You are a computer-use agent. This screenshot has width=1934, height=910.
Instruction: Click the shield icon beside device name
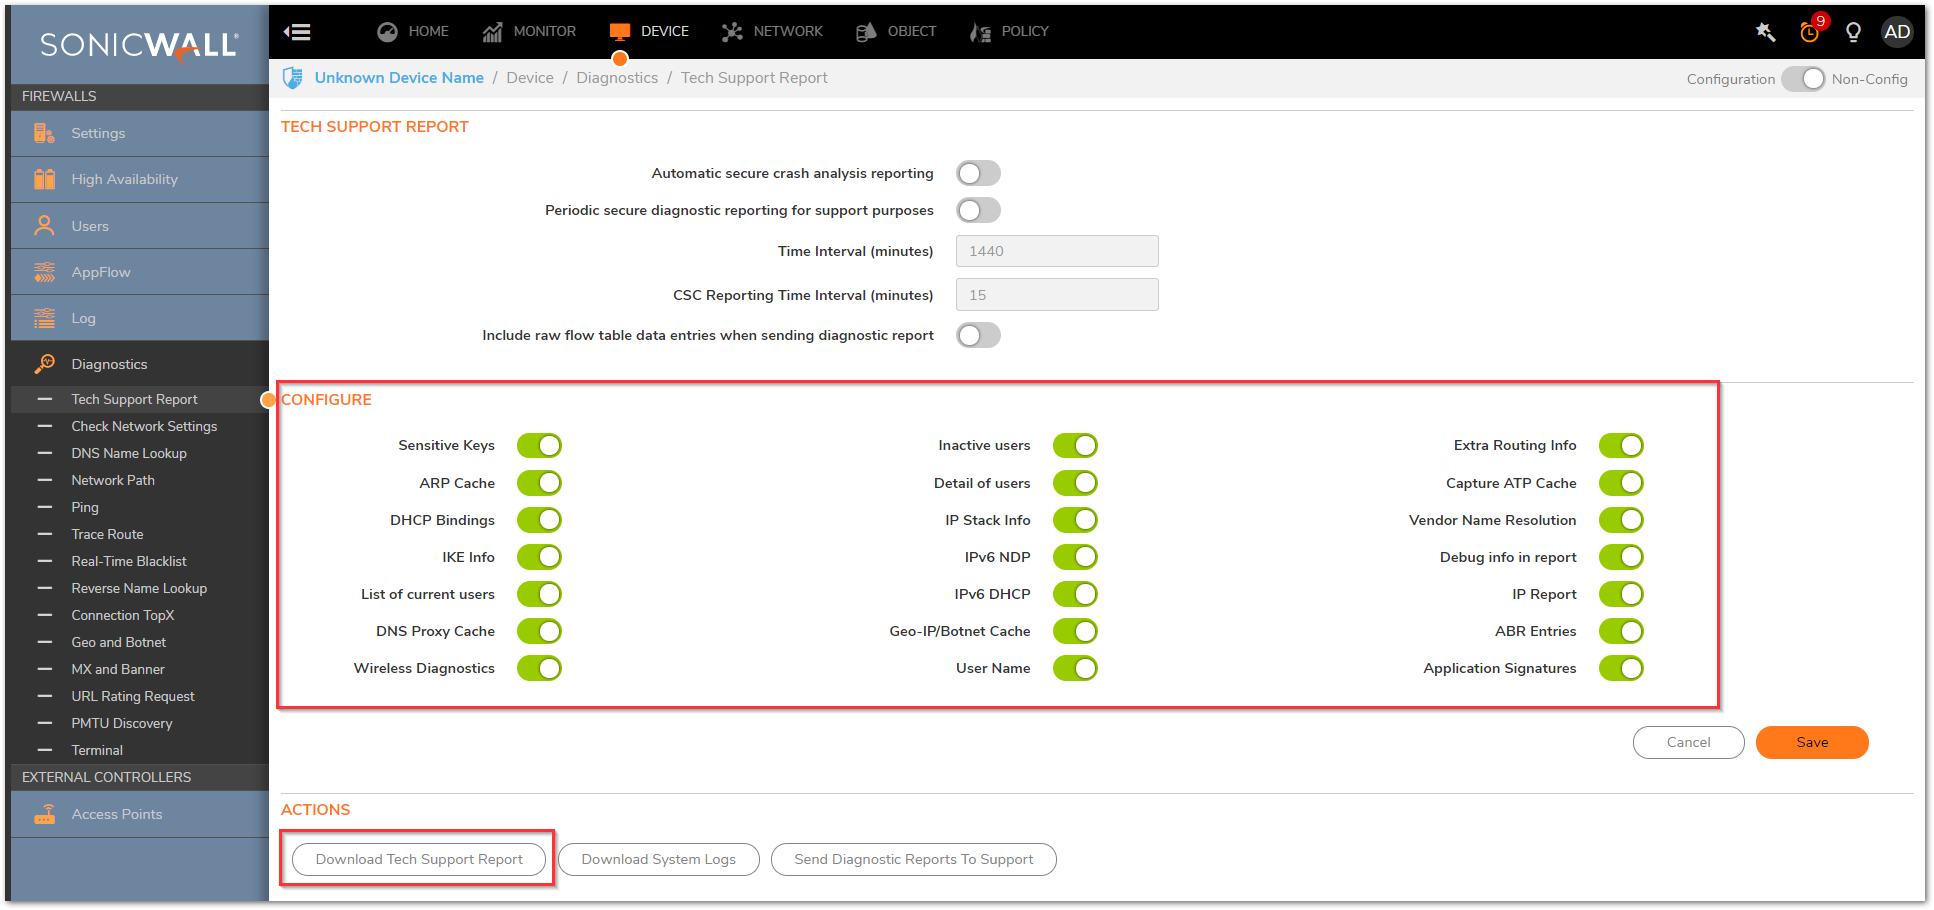[x=293, y=78]
